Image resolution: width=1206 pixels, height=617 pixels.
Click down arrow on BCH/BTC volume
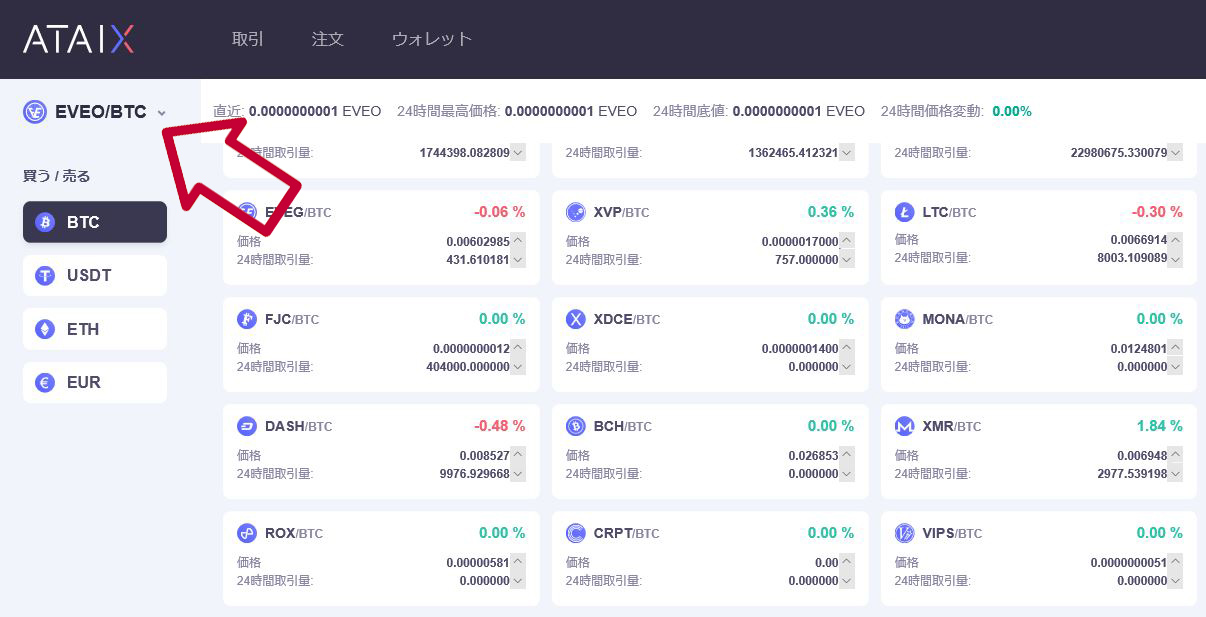click(847, 474)
